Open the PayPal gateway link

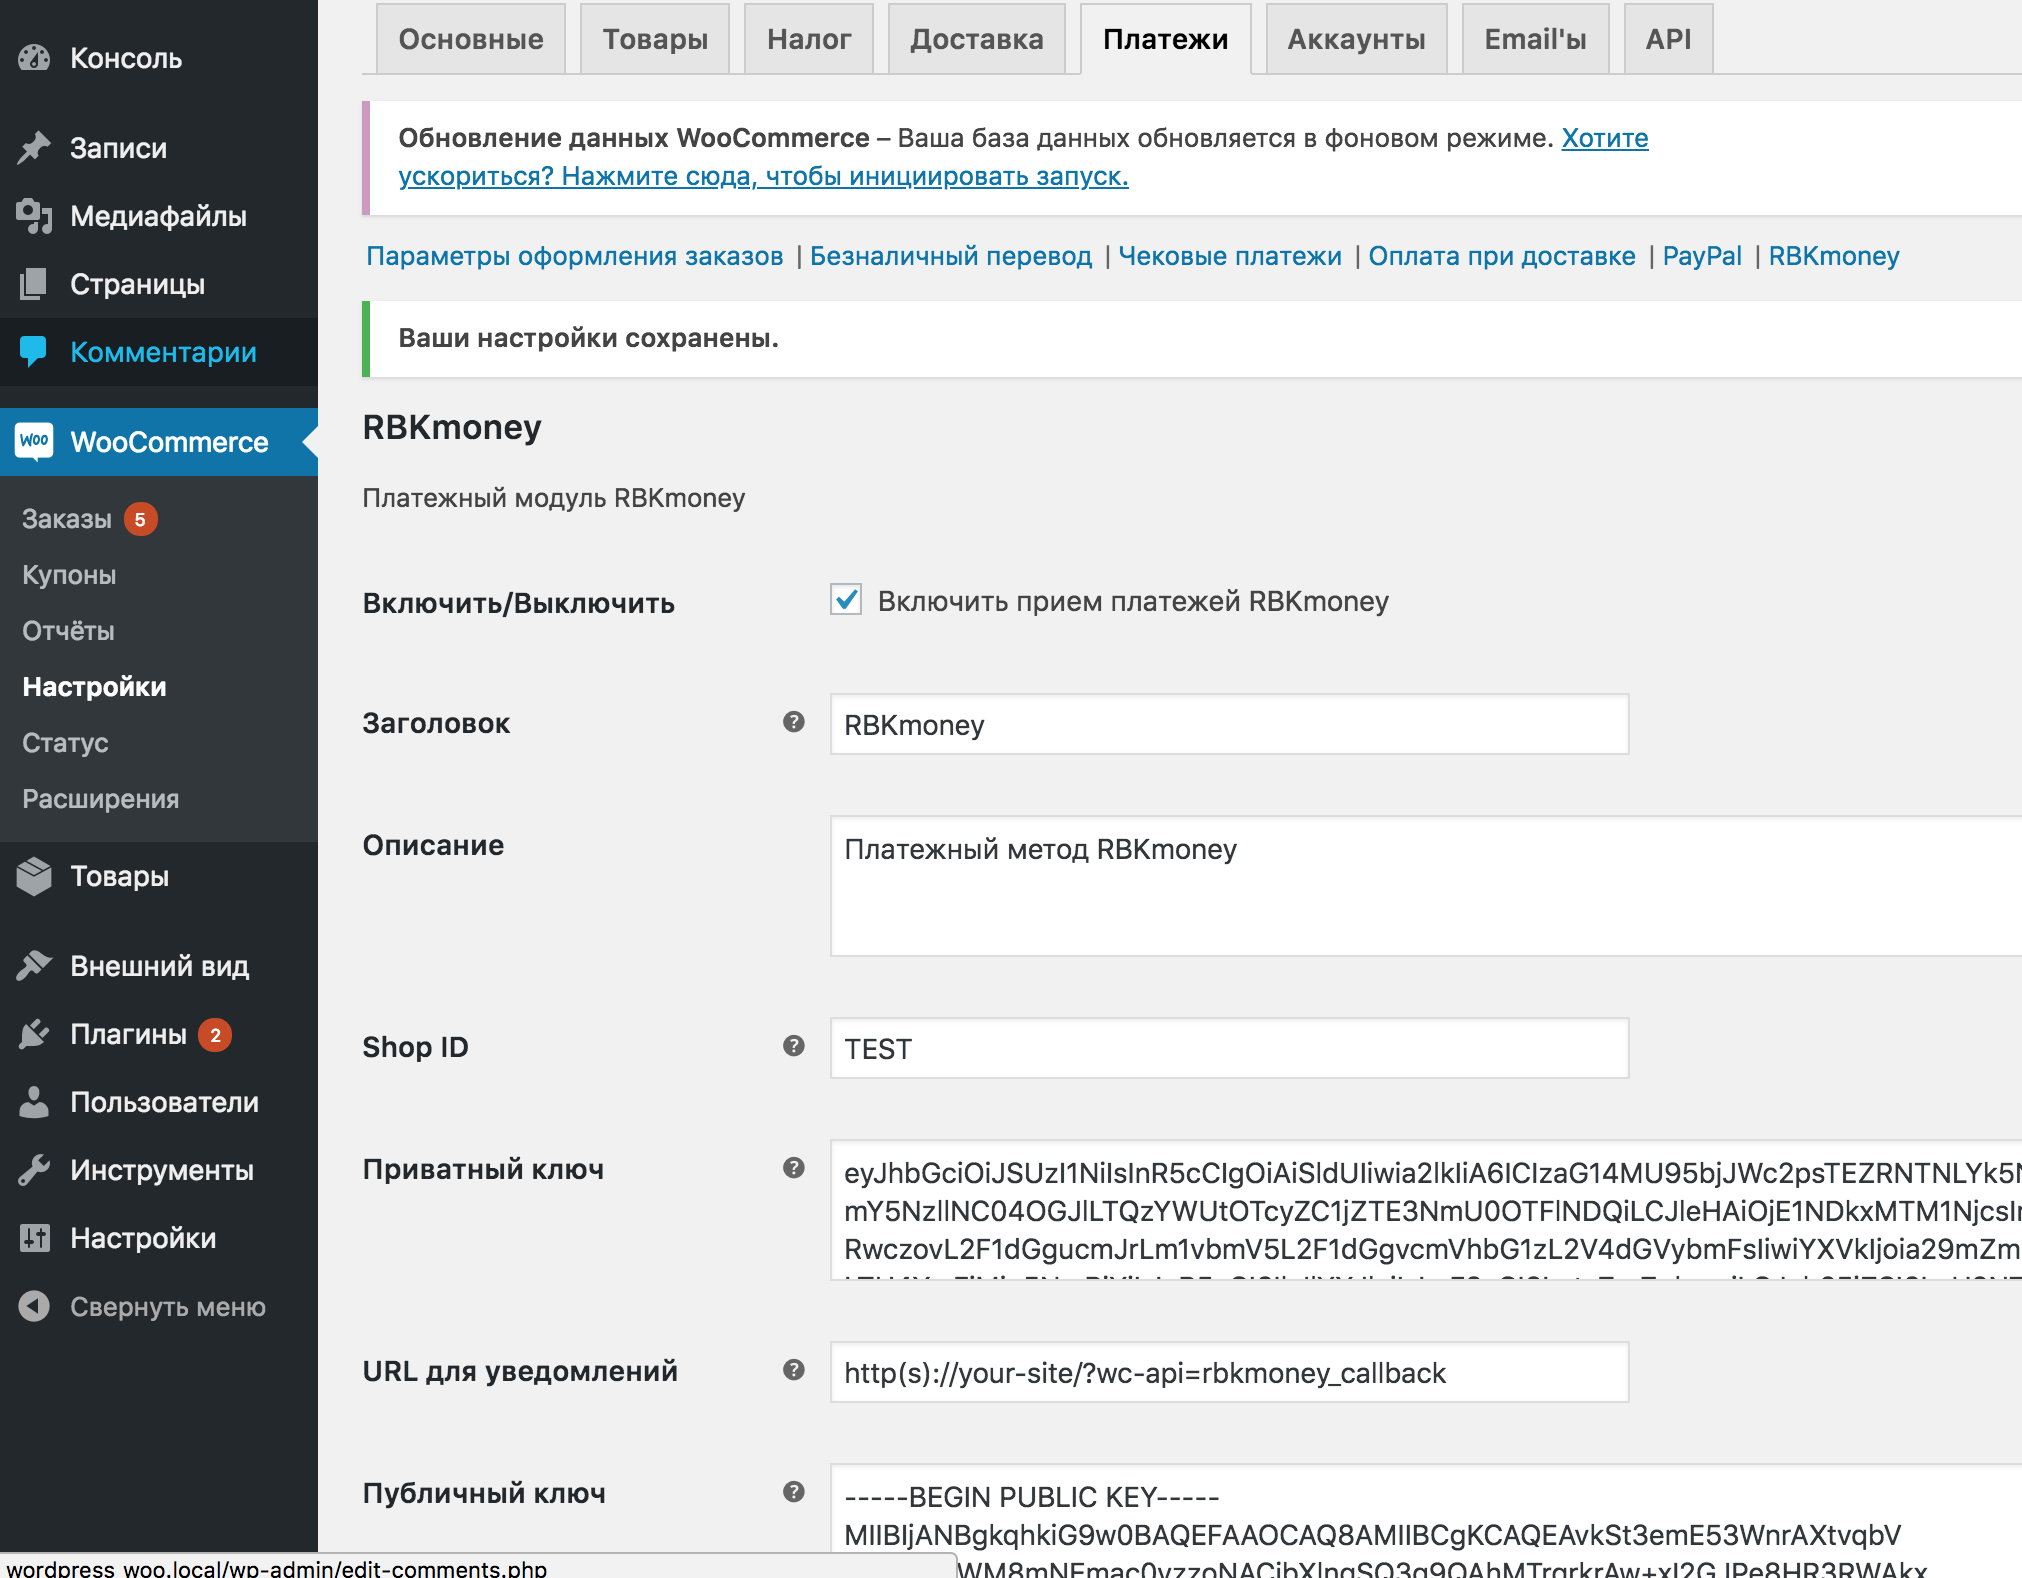(x=1702, y=256)
